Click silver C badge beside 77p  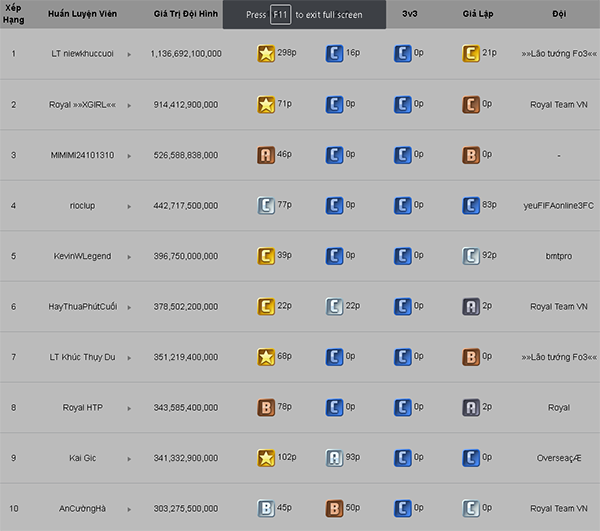[x=266, y=205]
